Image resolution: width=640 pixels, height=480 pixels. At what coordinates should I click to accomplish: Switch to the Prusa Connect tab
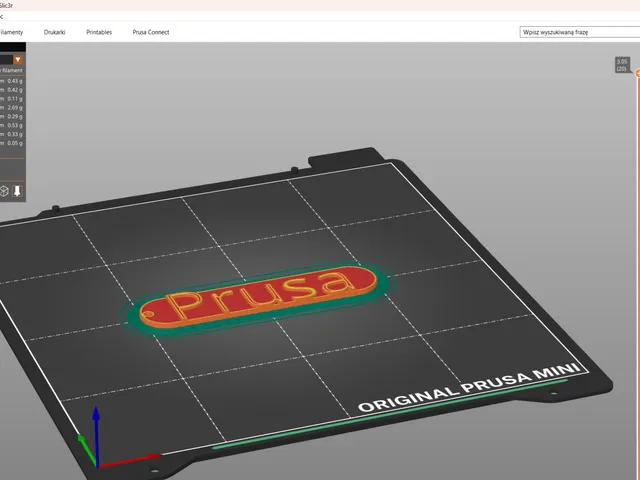coord(151,32)
